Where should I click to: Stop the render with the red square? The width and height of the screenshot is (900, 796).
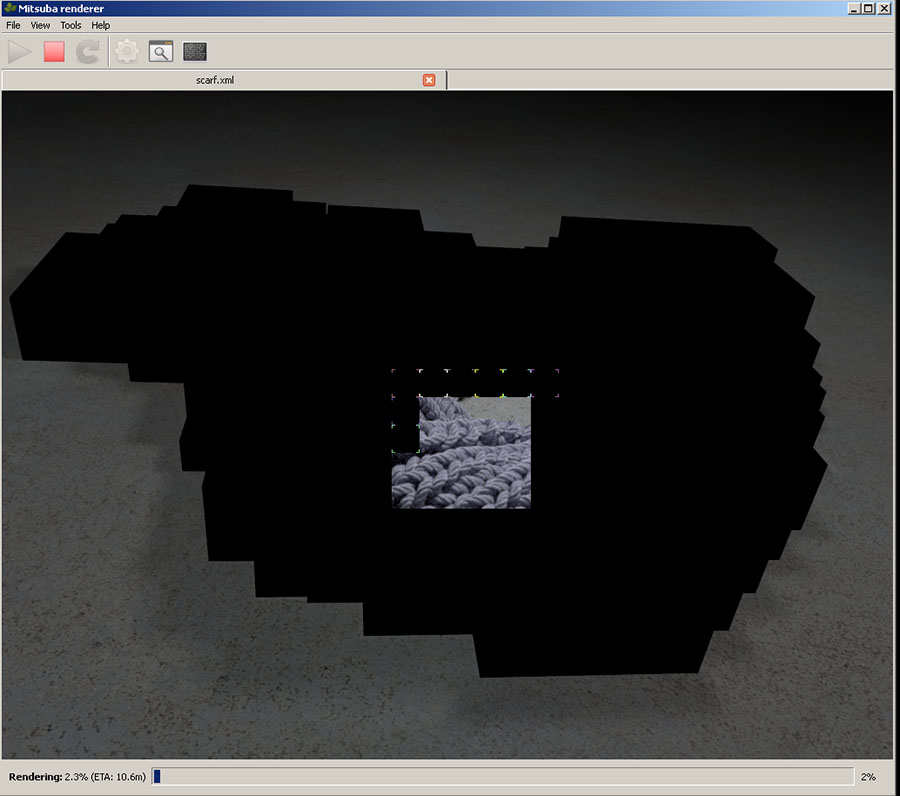click(54, 52)
